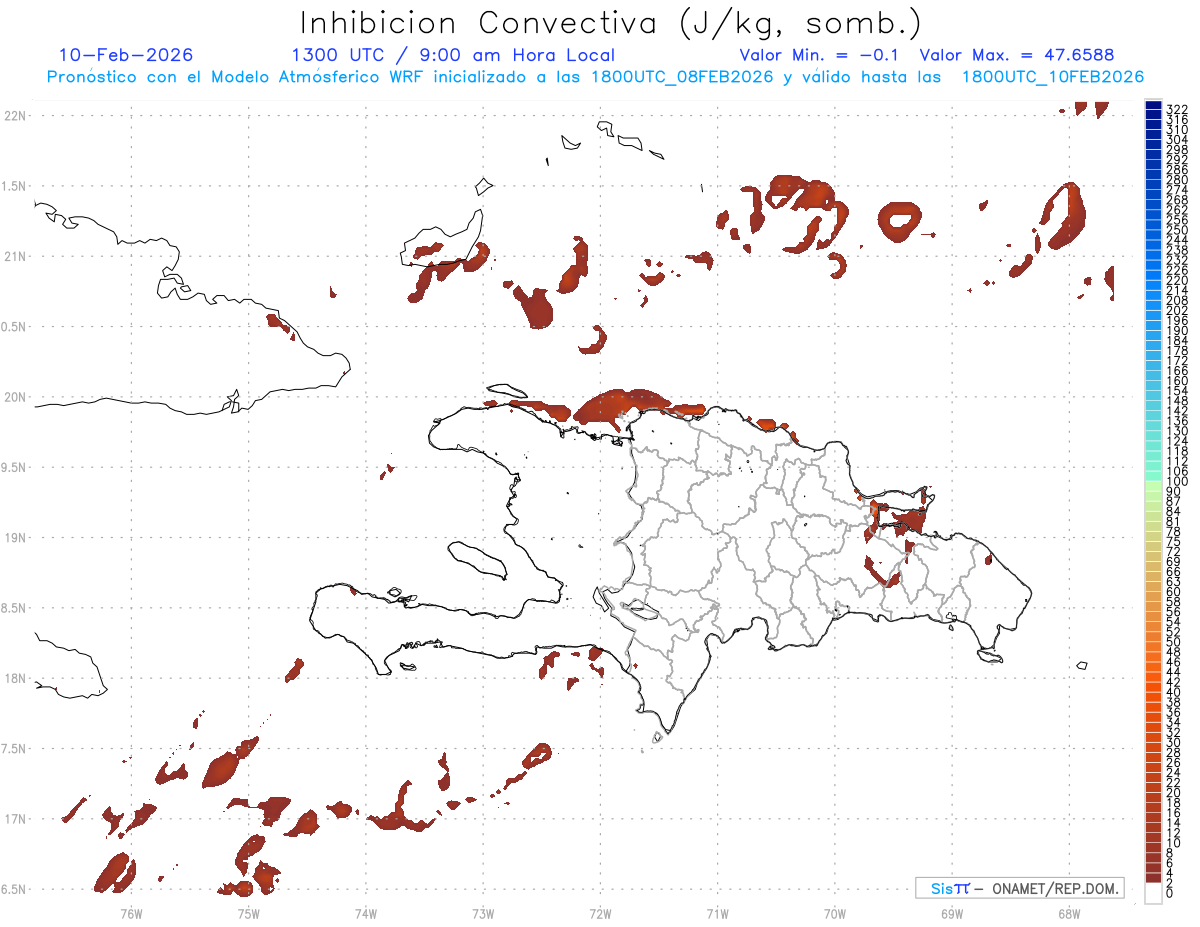Click the time '1300 UTC / 9:00 am Hora Local'

pos(453,55)
